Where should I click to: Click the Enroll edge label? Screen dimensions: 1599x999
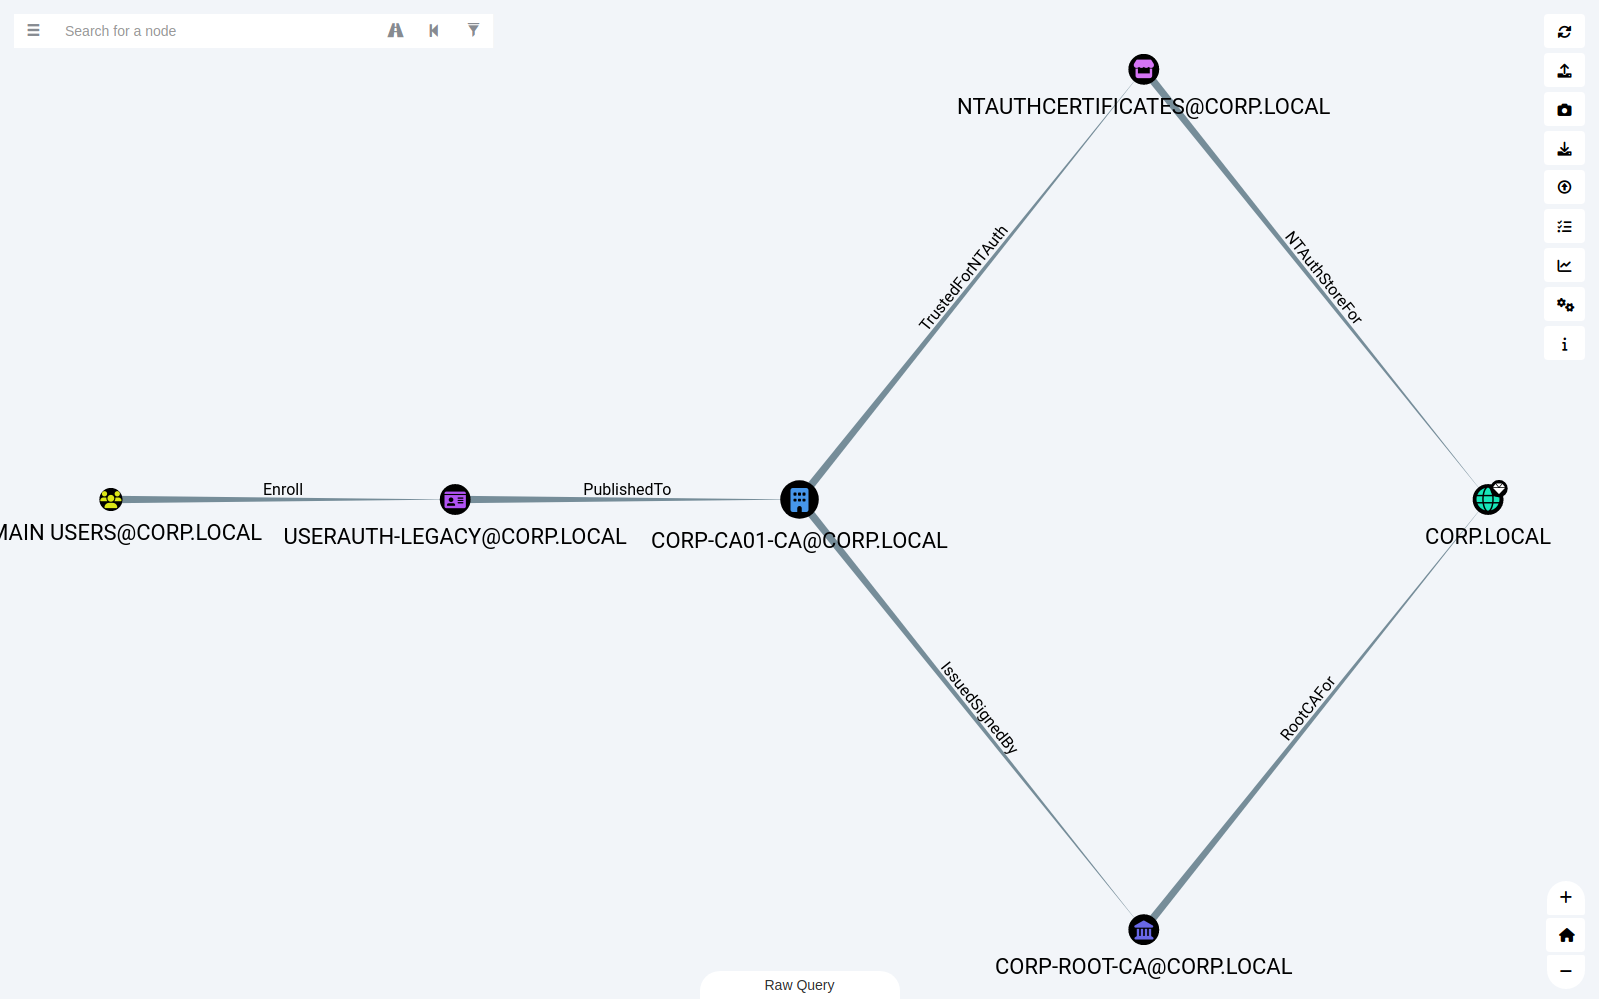point(283,489)
